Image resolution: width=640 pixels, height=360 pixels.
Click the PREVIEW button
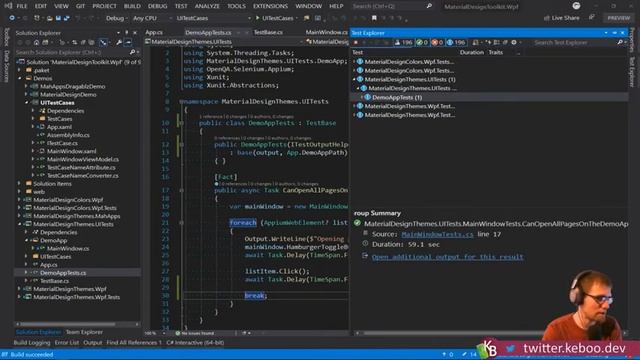coord(618,18)
